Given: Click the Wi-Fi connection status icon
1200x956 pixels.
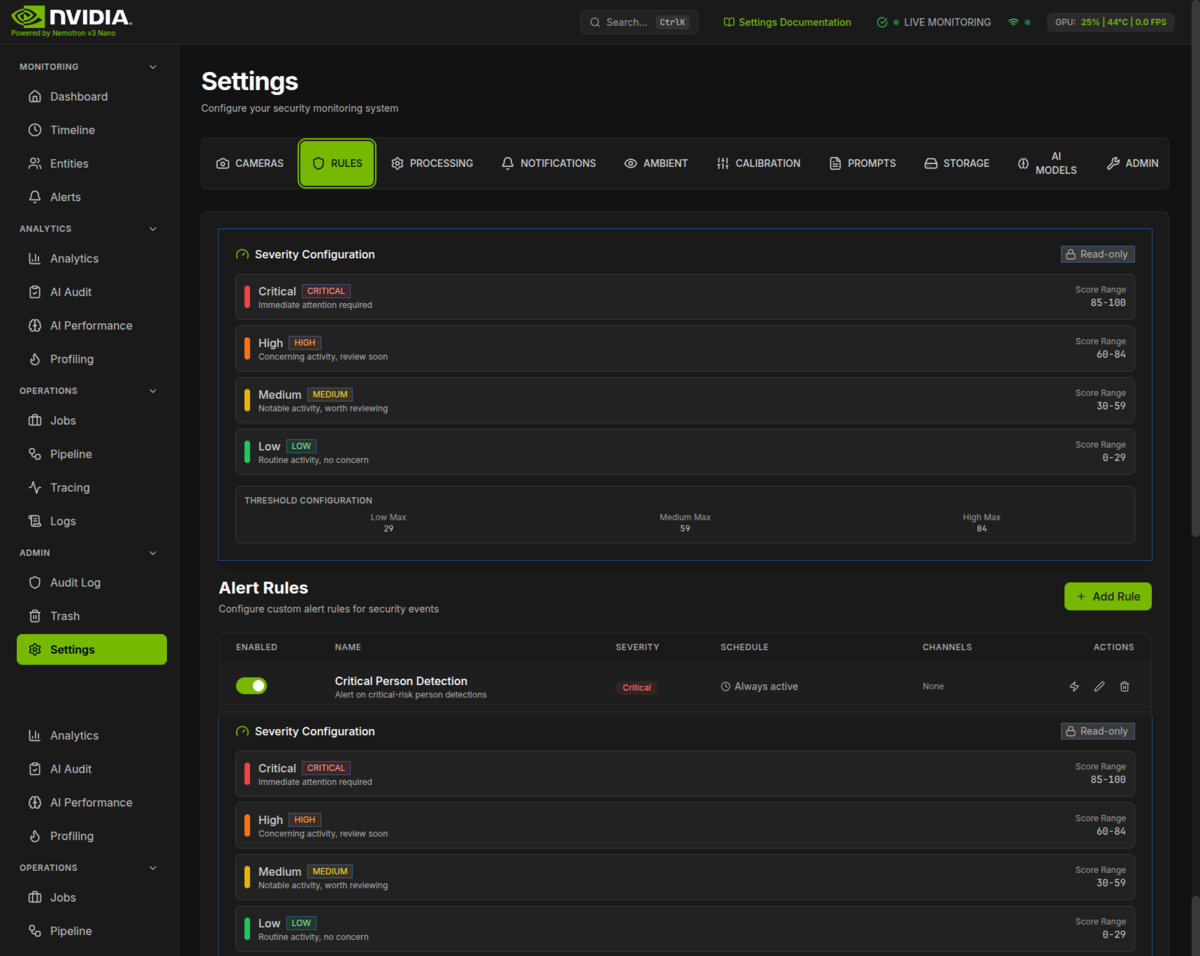Looking at the screenshot, I should 1013,22.
